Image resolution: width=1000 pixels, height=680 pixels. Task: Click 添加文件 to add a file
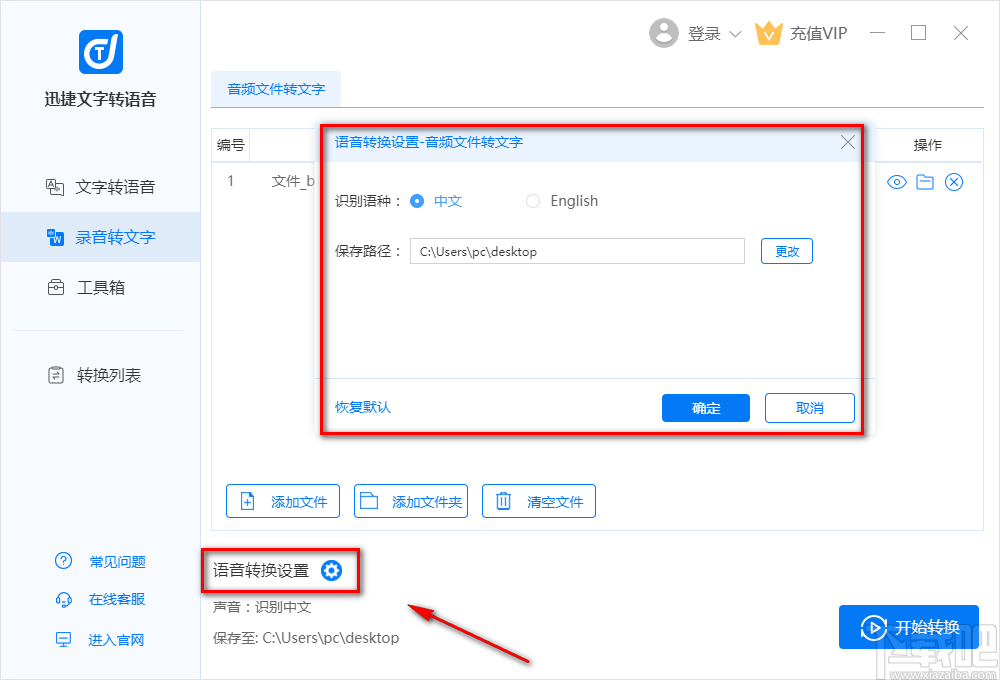point(283,501)
